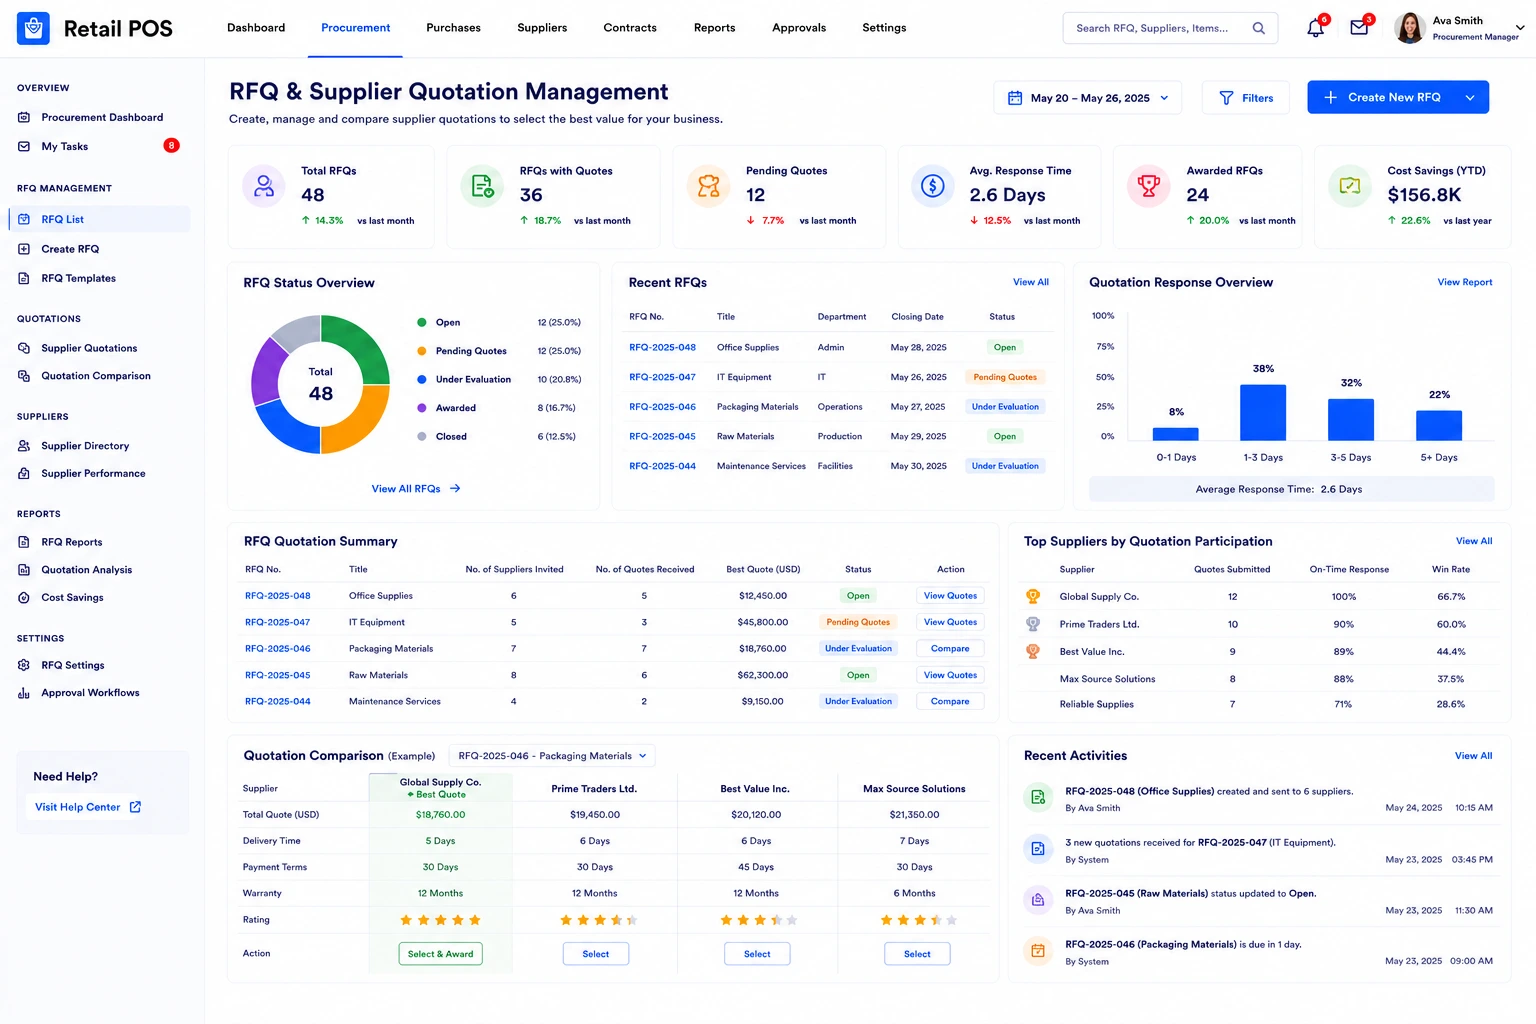This screenshot has width=1536, height=1024.
Task: Click Select & Award for Global Supply Co.
Action: (x=441, y=954)
